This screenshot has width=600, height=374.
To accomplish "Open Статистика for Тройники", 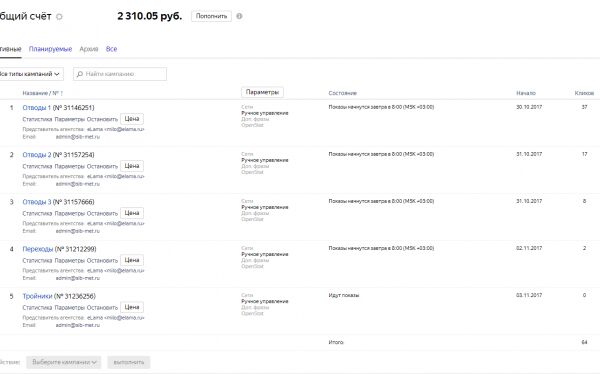I will tap(37, 307).
